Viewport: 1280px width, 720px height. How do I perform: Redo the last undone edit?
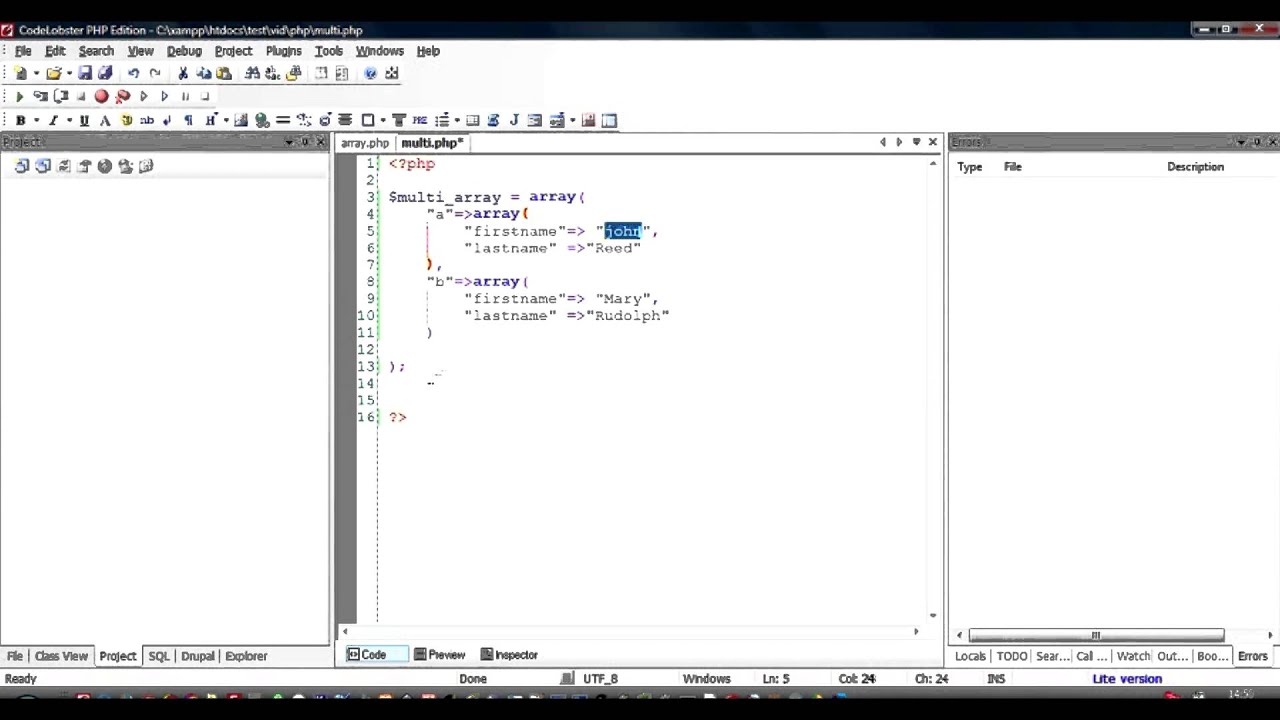tap(154, 73)
